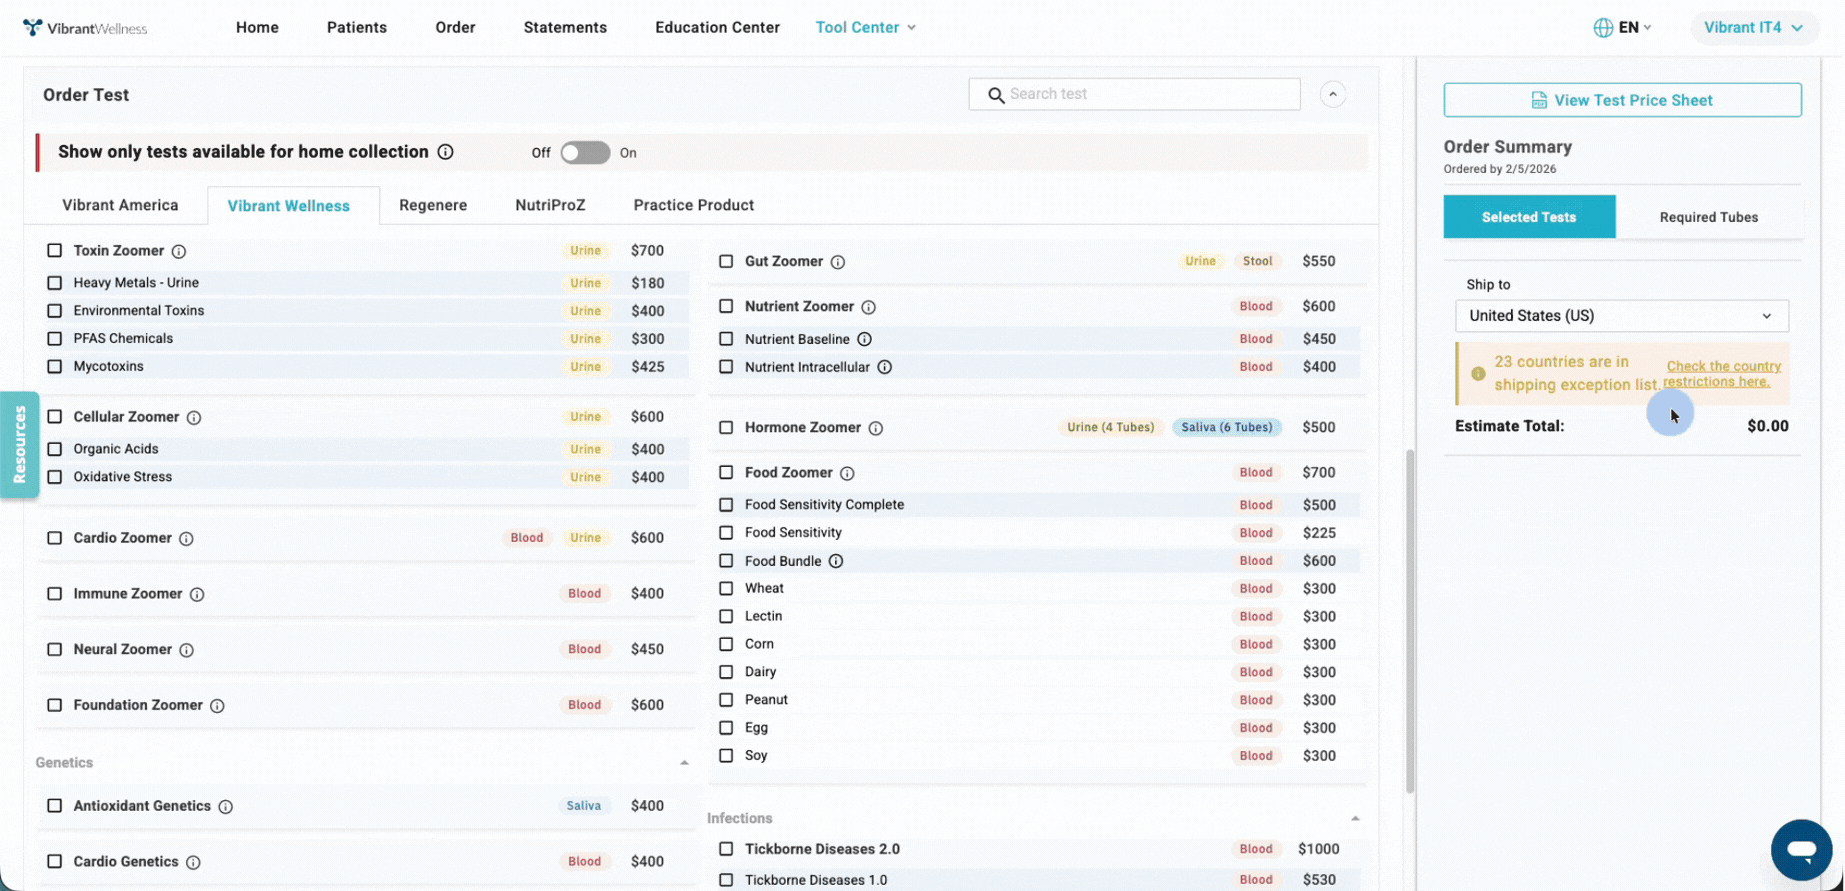
Task: Collapse the Genetics section
Action: click(684, 763)
